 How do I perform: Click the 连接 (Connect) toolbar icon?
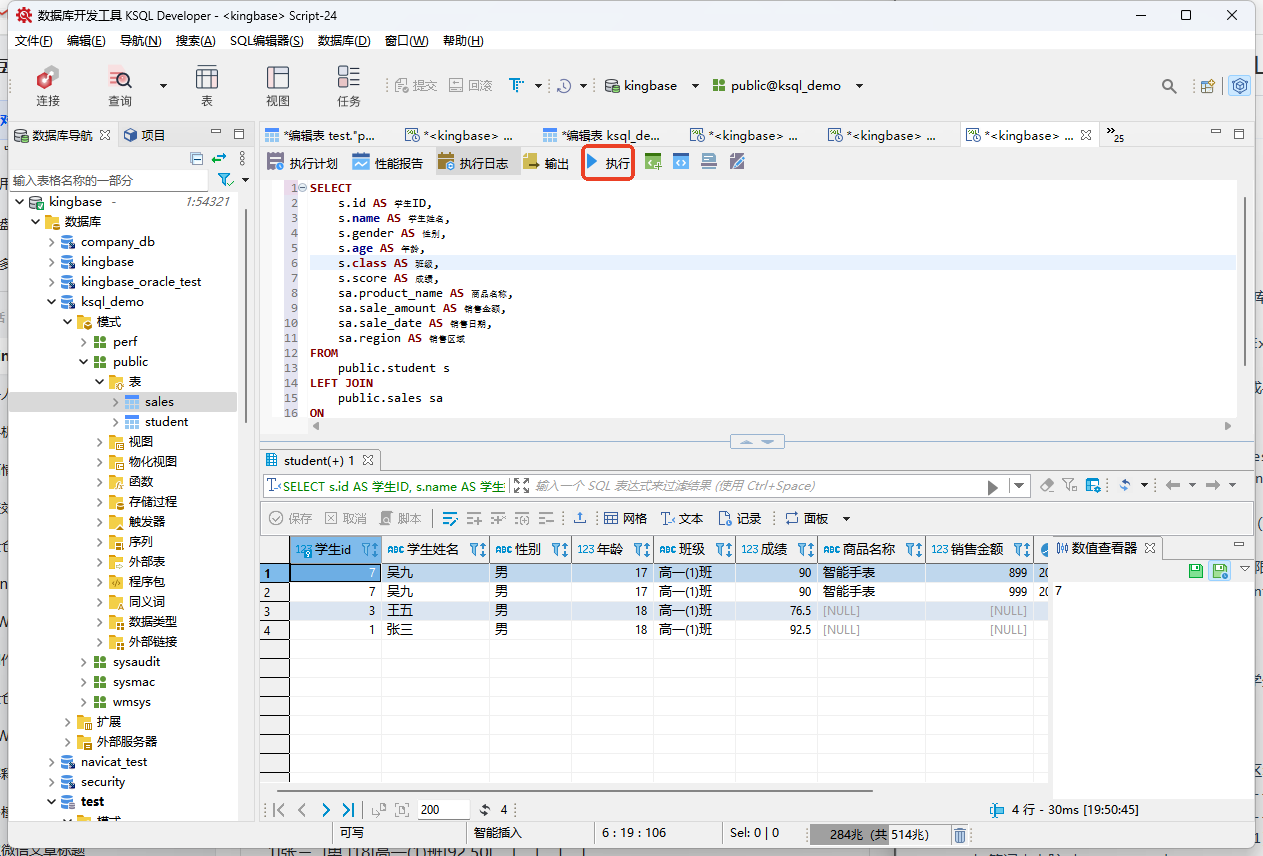(47, 85)
